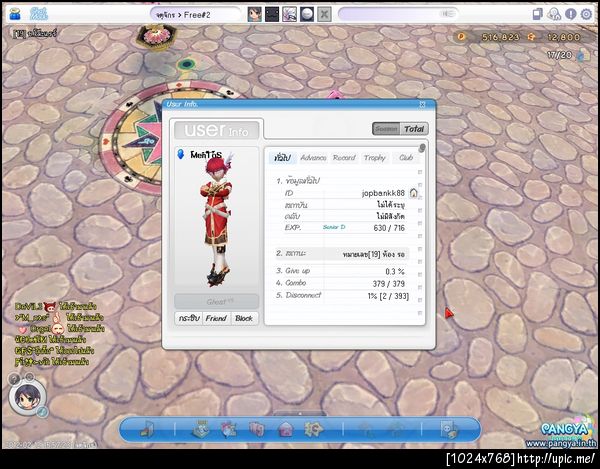The height and width of the screenshot is (469, 600).
Task: Open the ทั่วไป general tab
Action: click(x=282, y=158)
